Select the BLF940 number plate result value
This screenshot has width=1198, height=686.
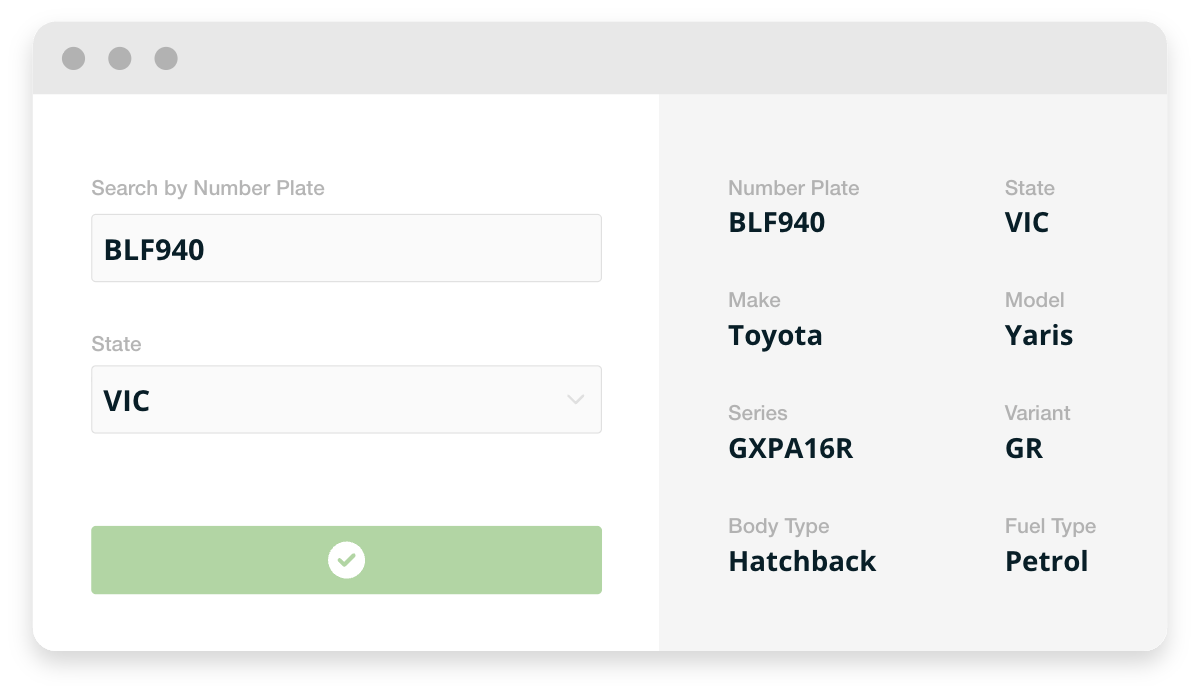click(x=776, y=222)
